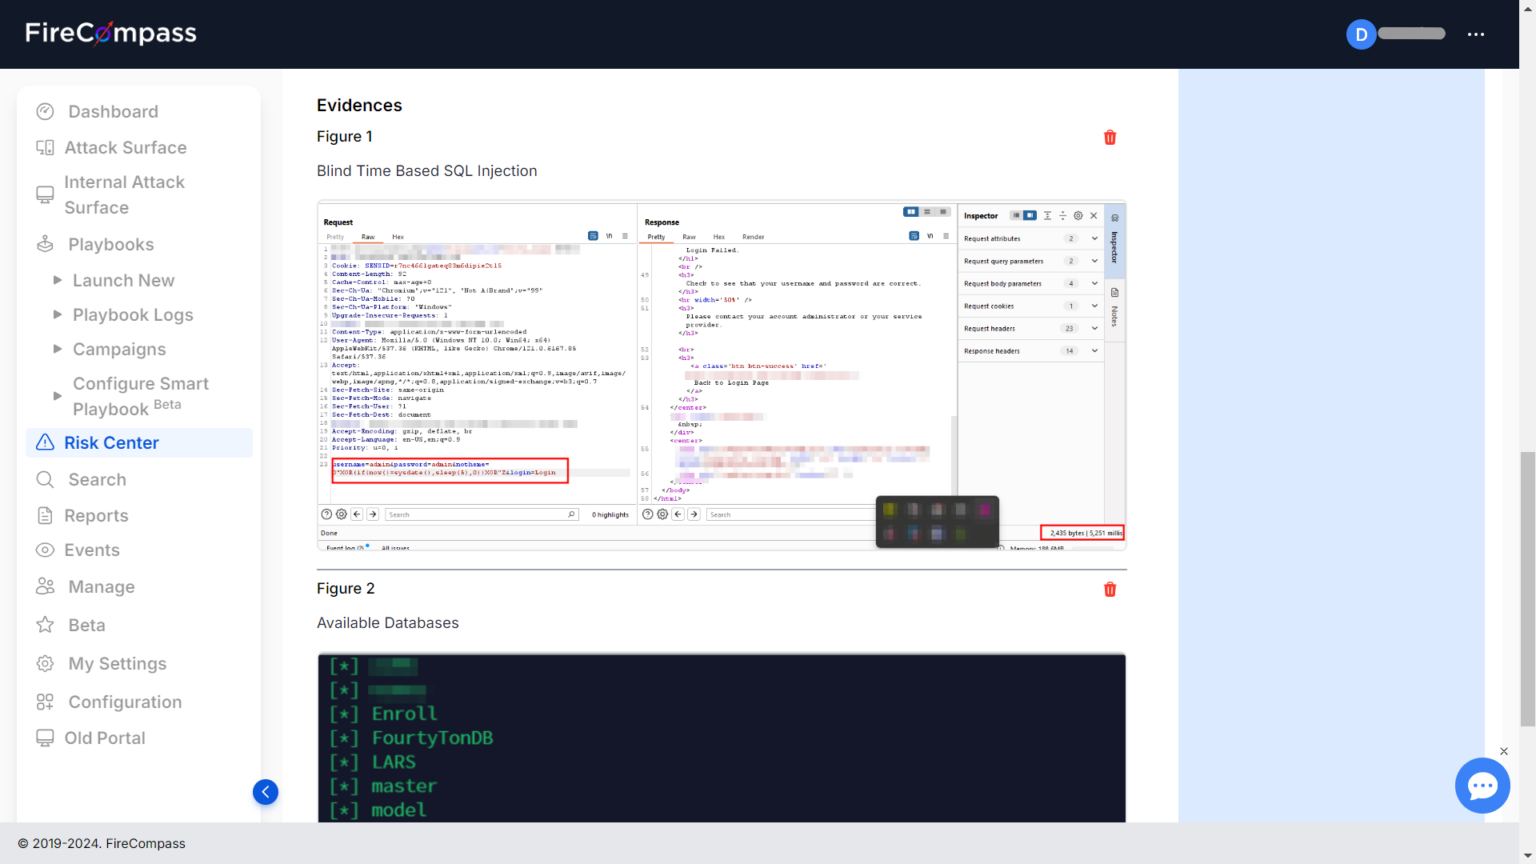Open the chat support bubble
Viewport: 1536px width, 864px height.
pyautogui.click(x=1482, y=786)
